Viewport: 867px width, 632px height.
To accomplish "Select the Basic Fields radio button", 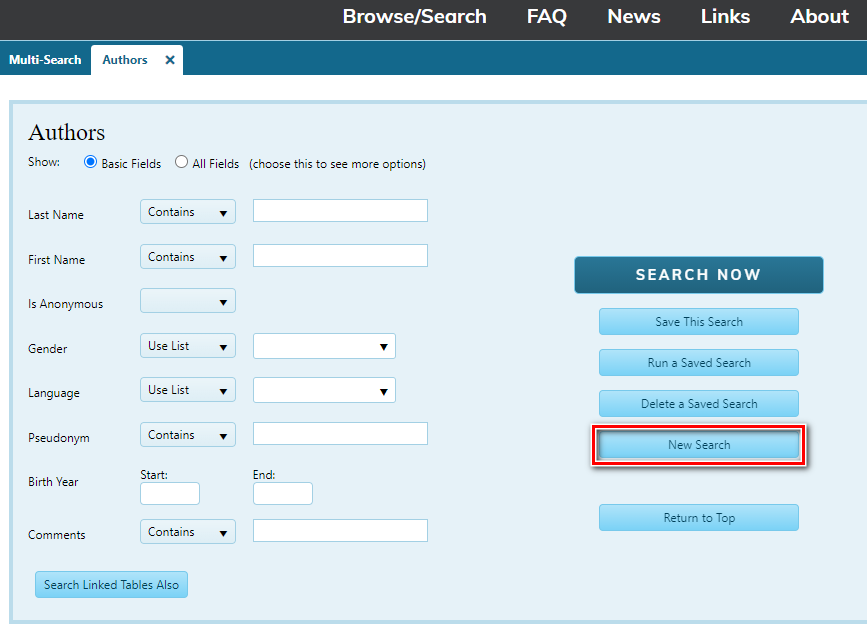I will click(91, 162).
